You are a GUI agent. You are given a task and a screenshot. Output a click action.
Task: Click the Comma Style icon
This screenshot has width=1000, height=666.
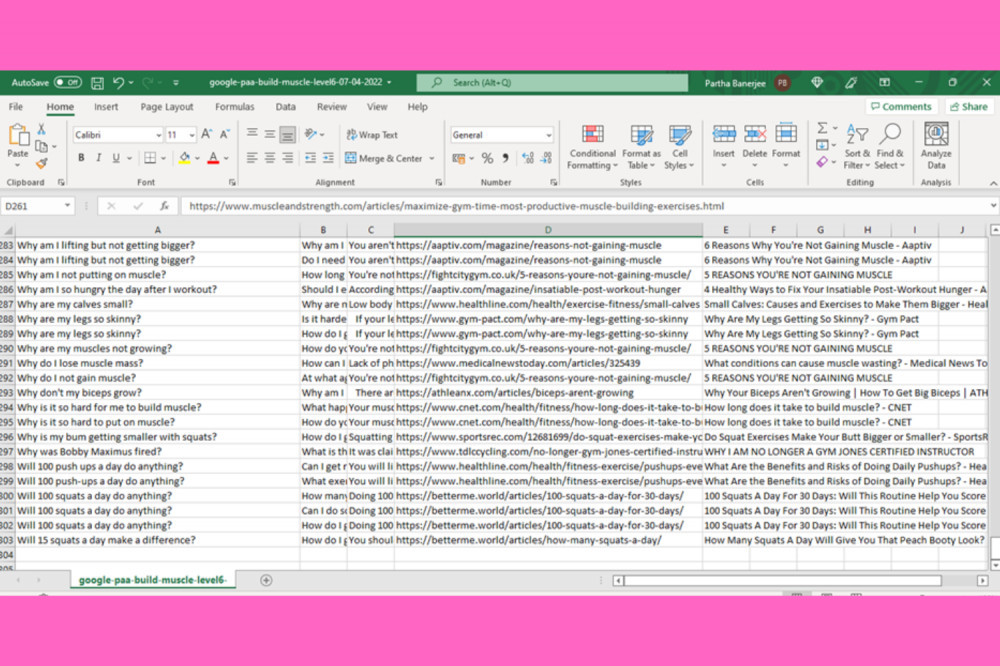pos(505,158)
